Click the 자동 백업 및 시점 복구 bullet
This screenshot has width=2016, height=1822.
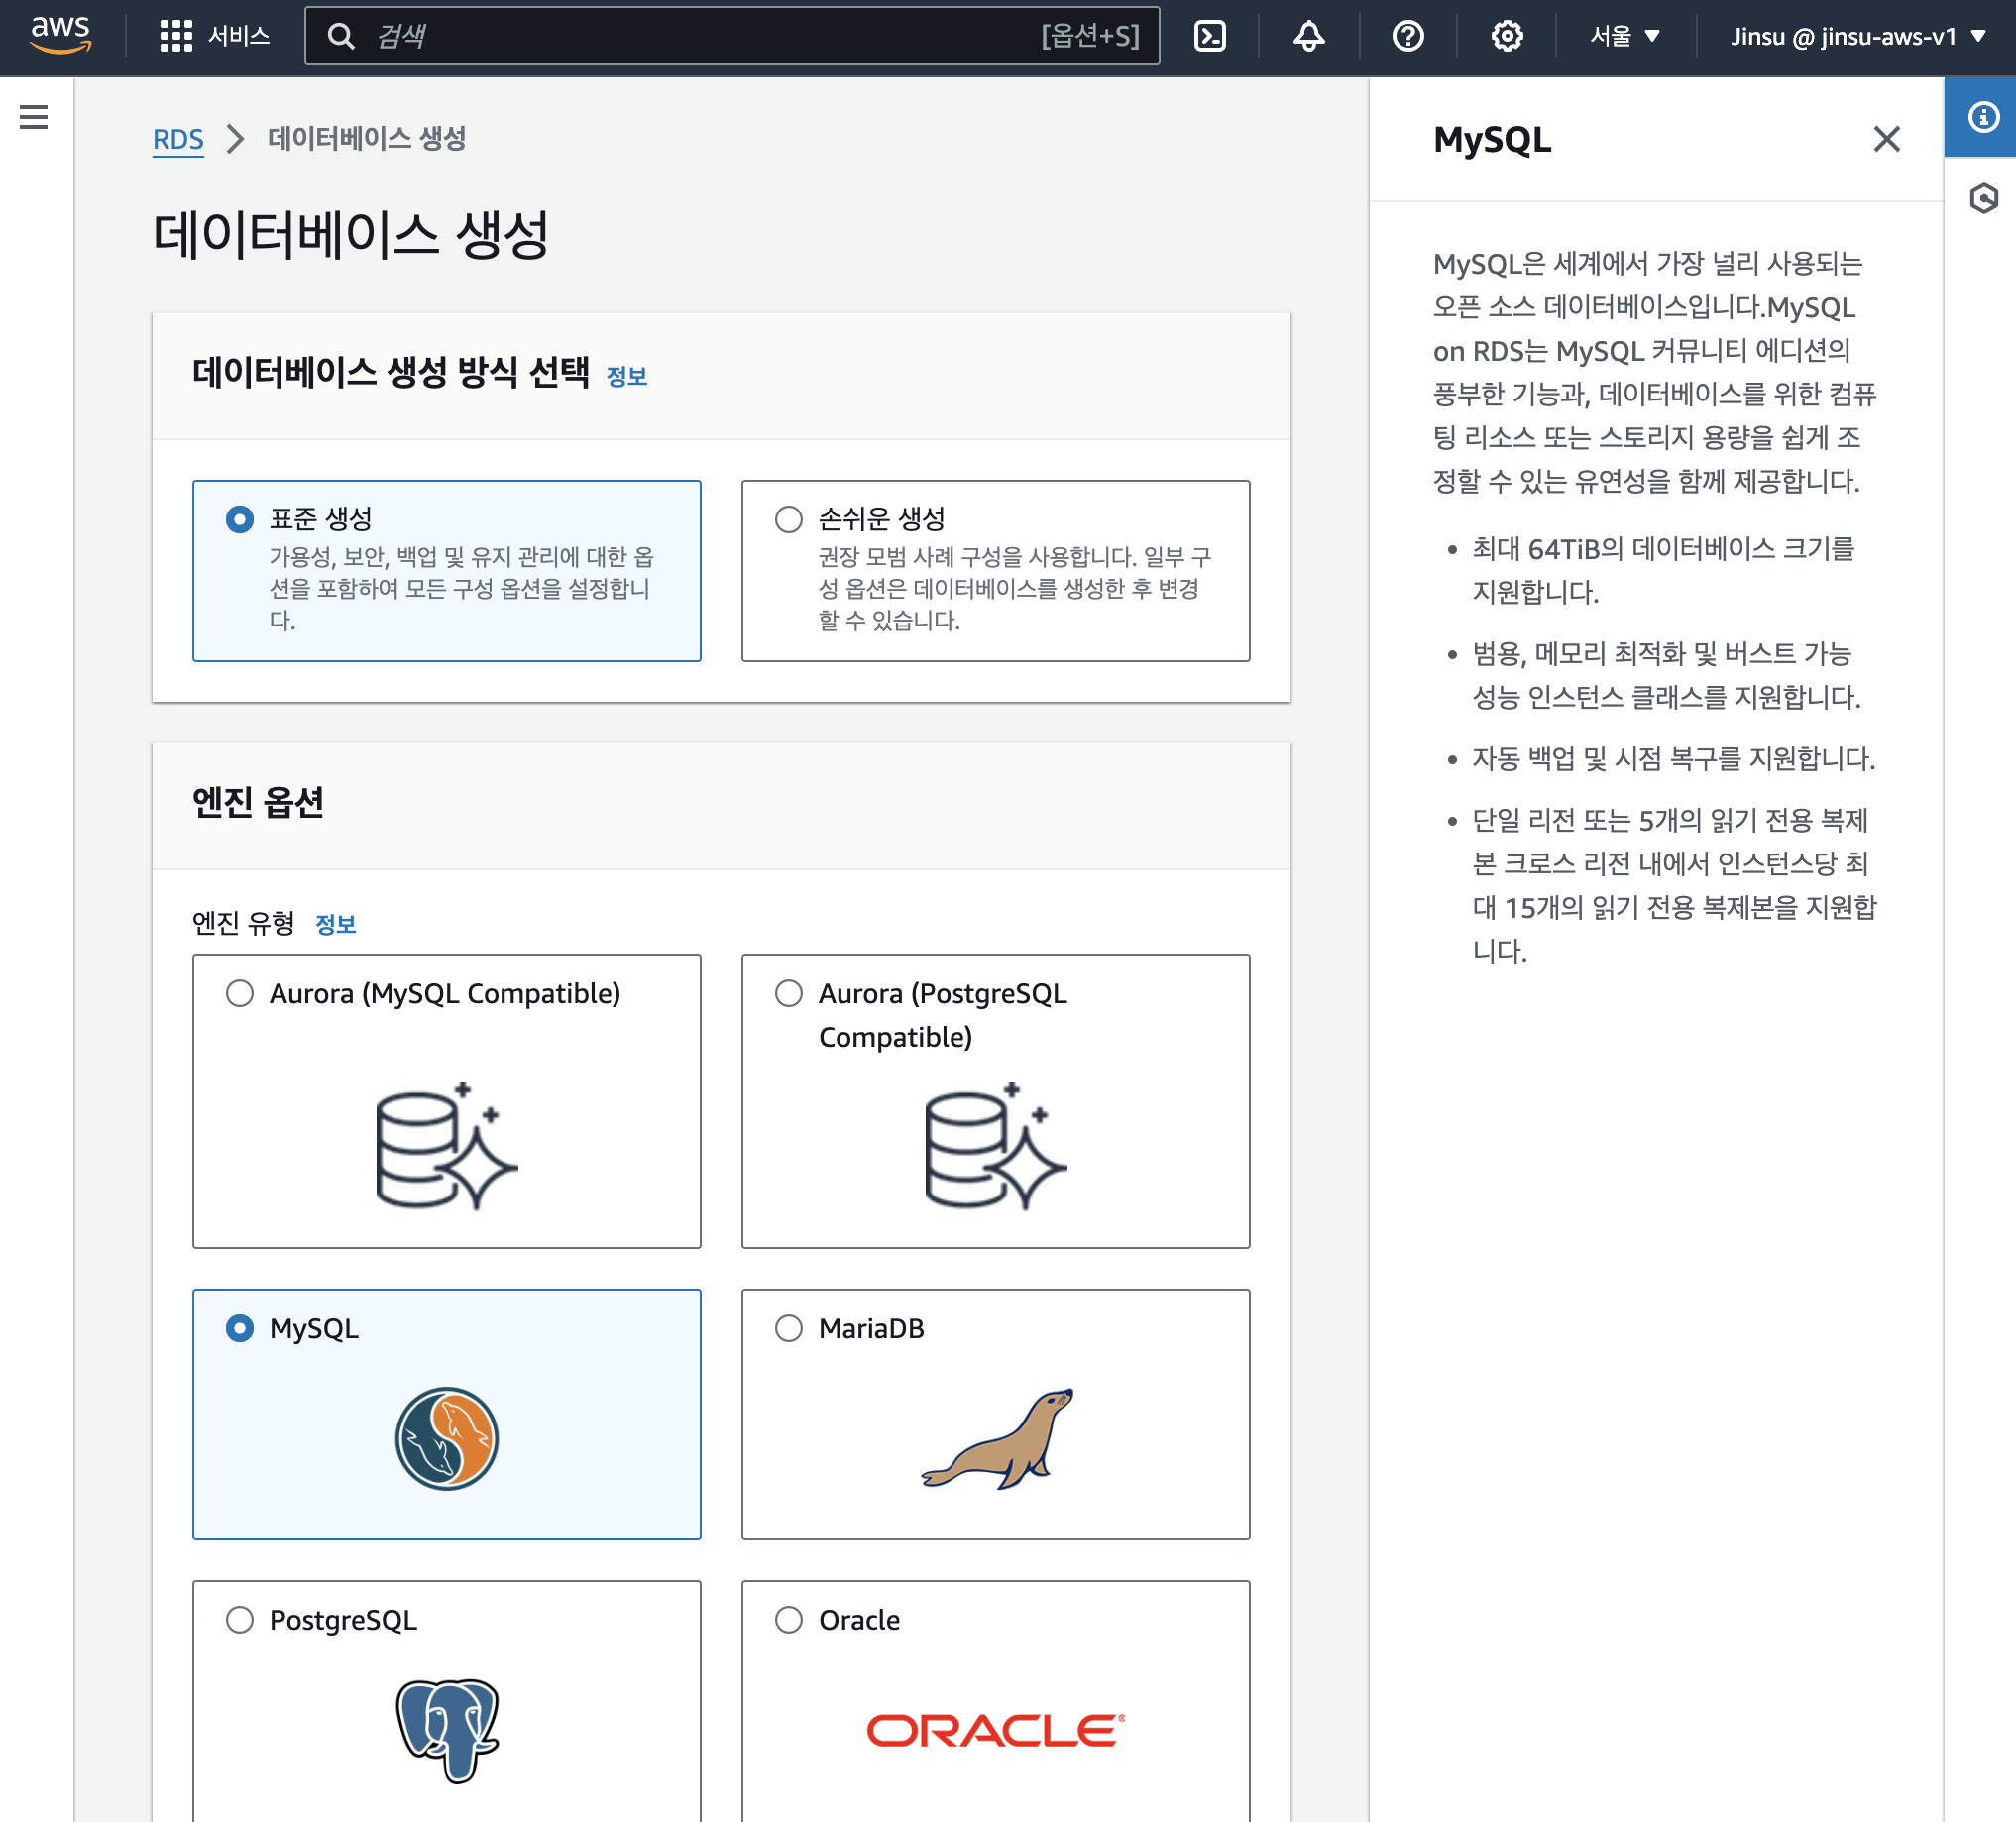pyautogui.click(x=1673, y=759)
